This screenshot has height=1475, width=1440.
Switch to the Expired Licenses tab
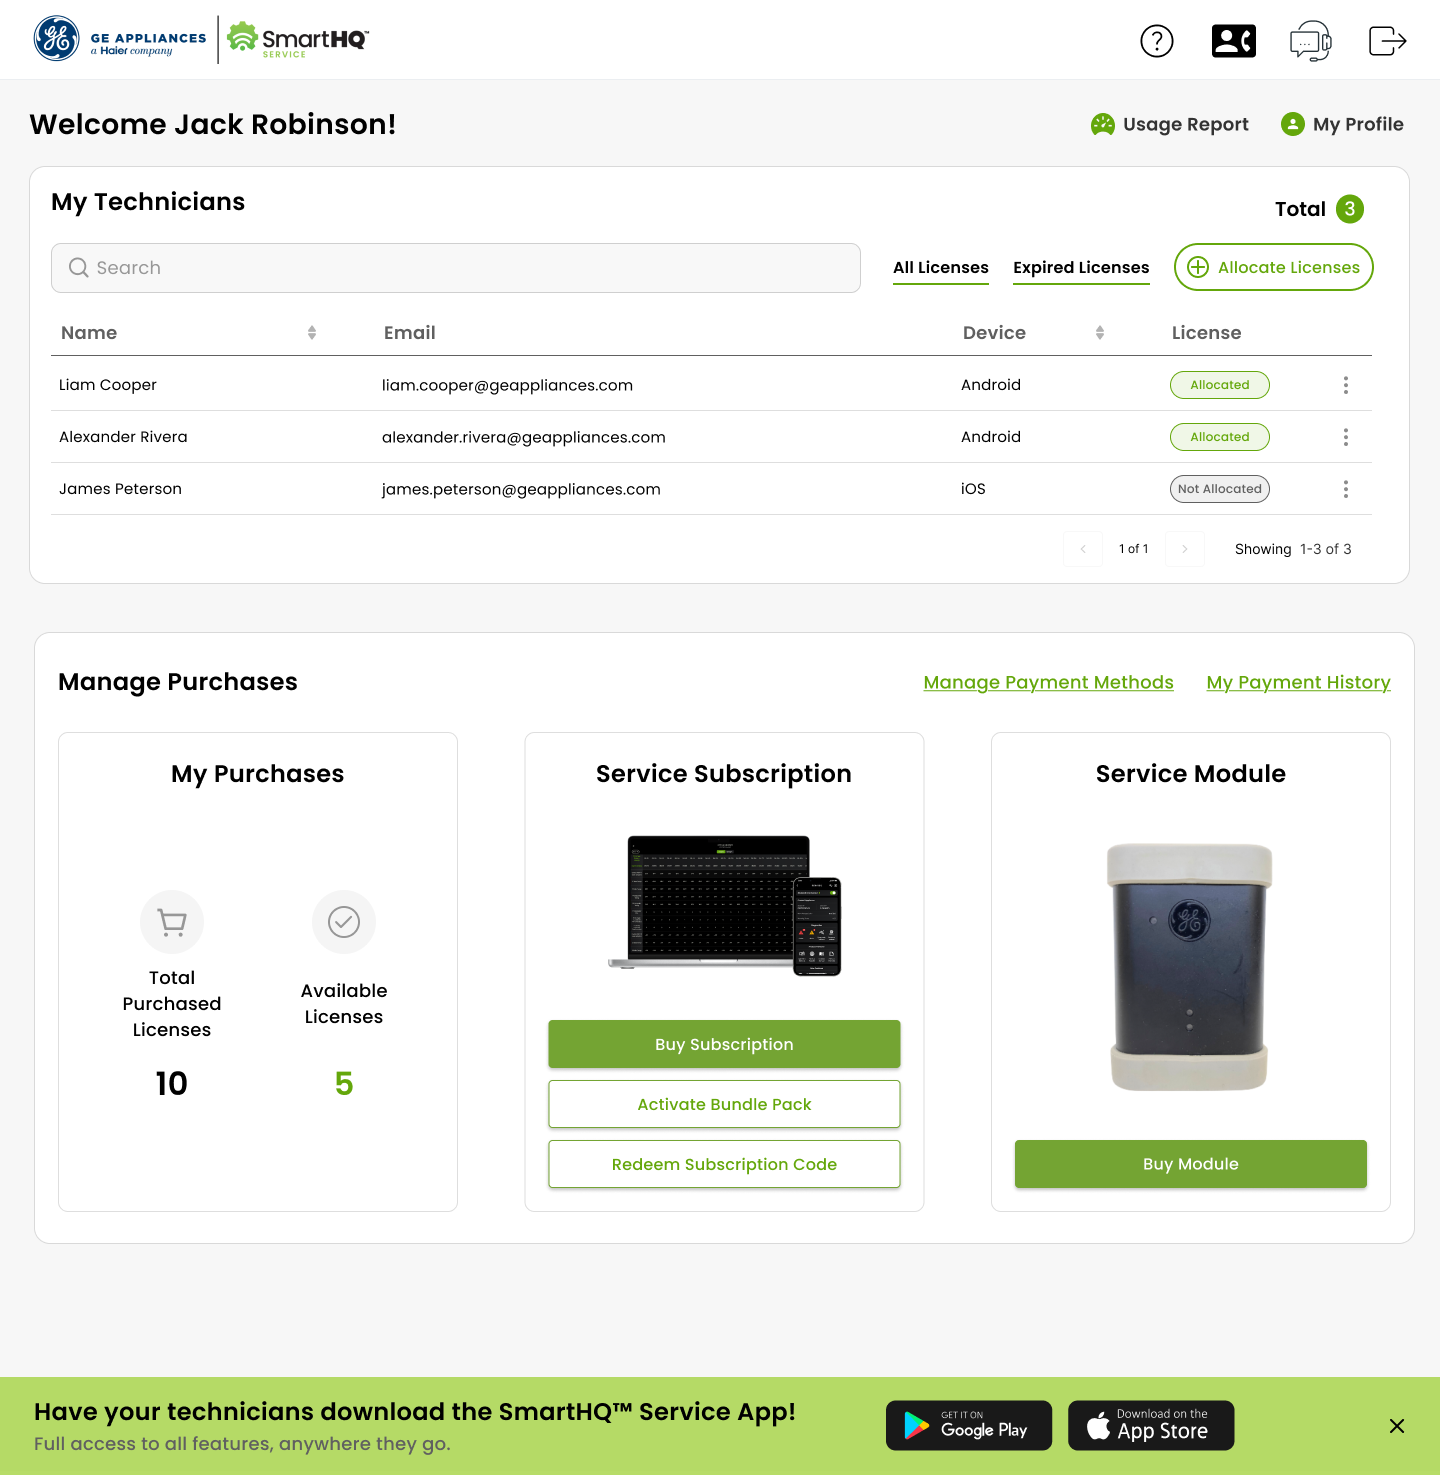[x=1081, y=267]
